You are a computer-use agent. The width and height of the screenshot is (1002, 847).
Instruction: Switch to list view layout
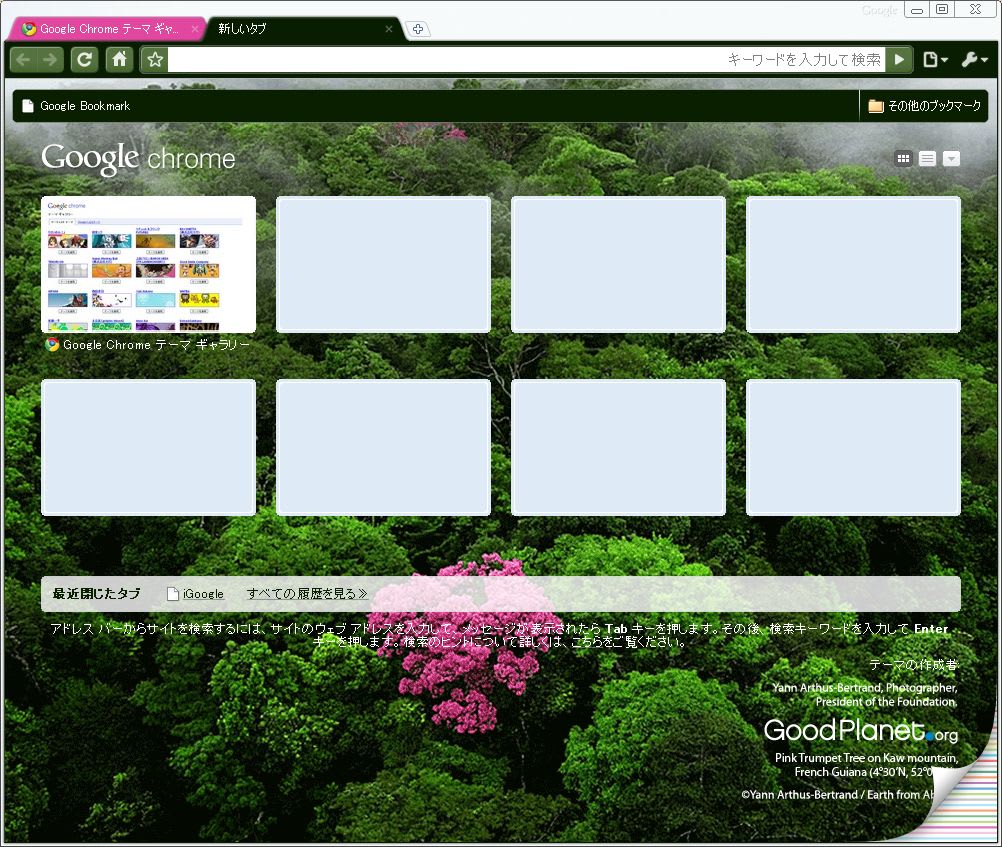tap(928, 158)
